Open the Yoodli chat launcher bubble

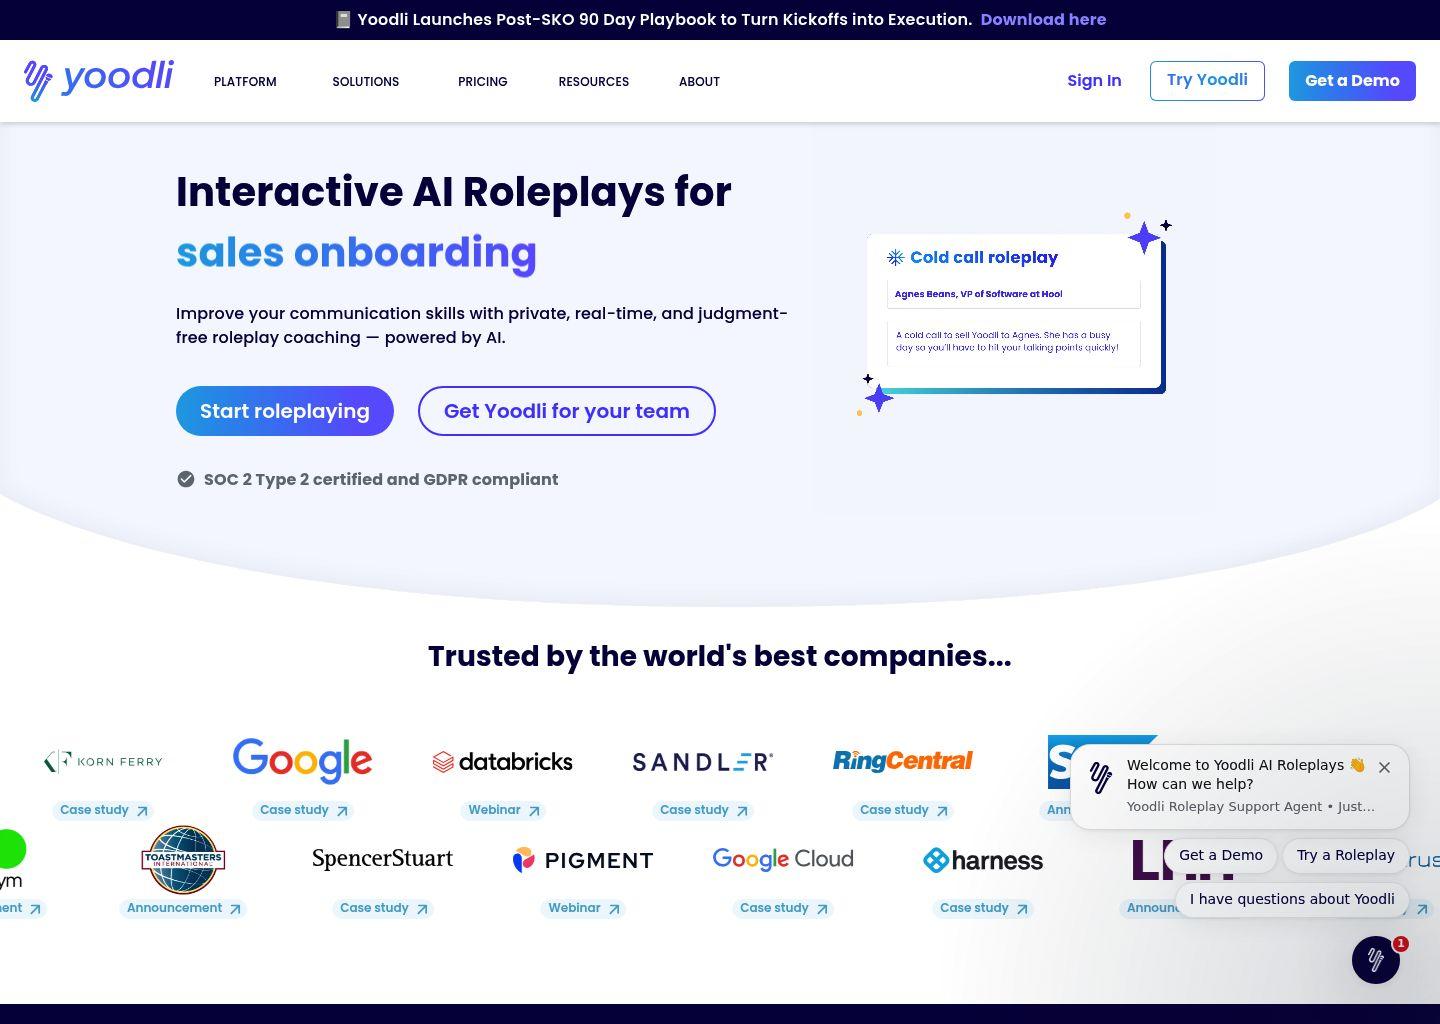1375,960
